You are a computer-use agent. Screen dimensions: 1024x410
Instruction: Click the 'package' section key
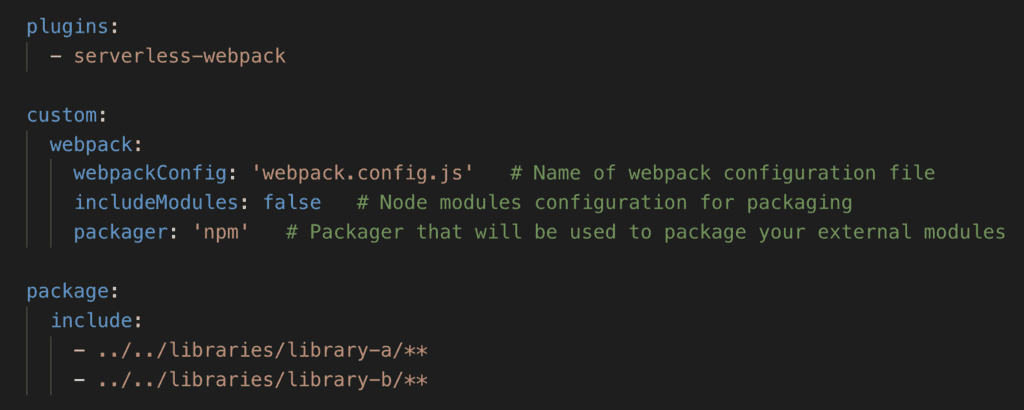pyautogui.click(x=68, y=292)
